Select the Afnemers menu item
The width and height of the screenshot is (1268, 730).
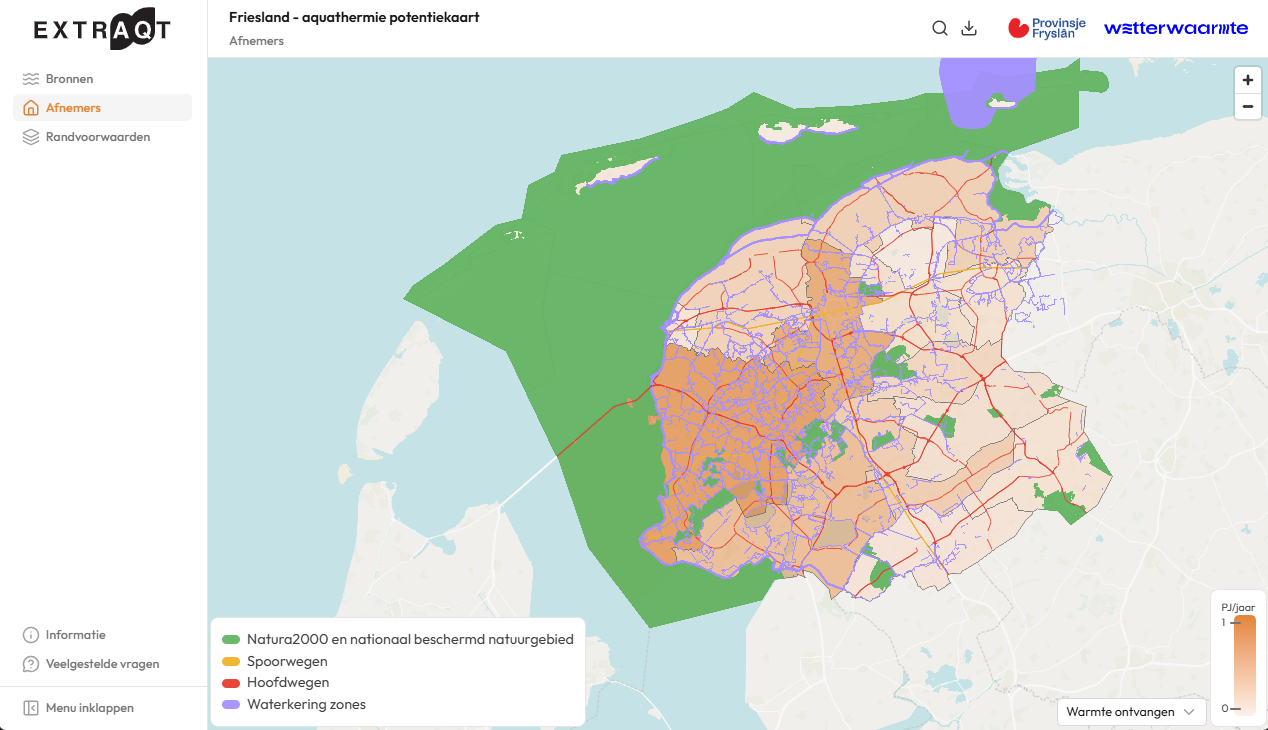pos(102,108)
